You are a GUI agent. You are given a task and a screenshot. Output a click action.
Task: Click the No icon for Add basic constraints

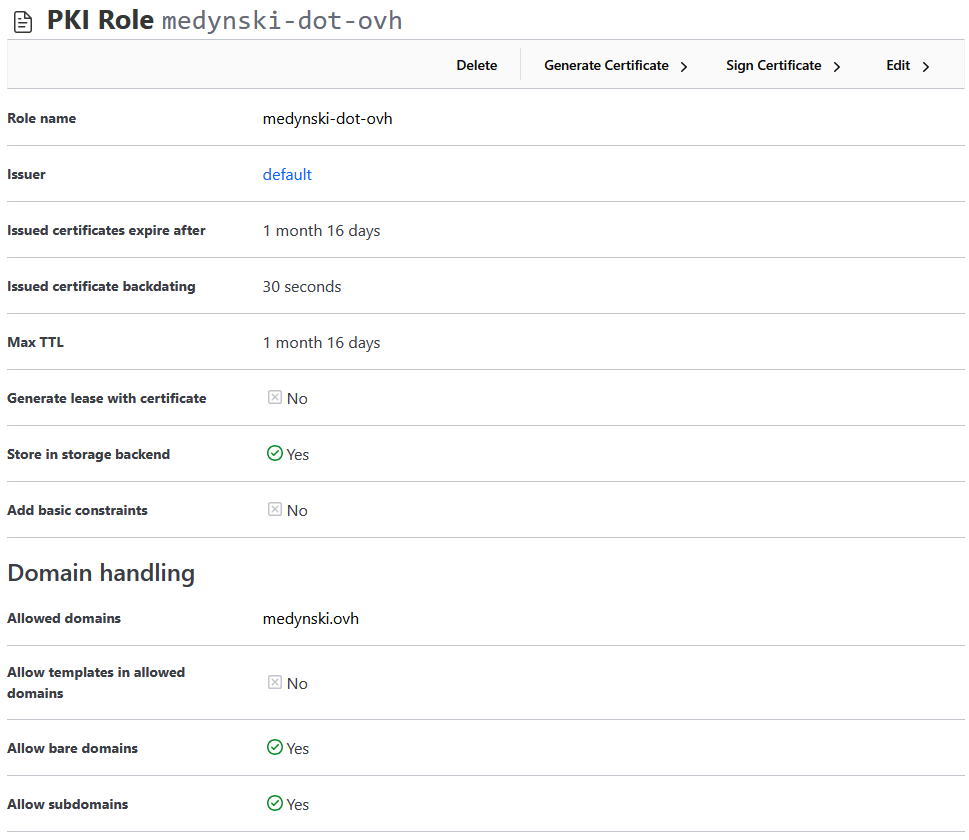point(275,510)
